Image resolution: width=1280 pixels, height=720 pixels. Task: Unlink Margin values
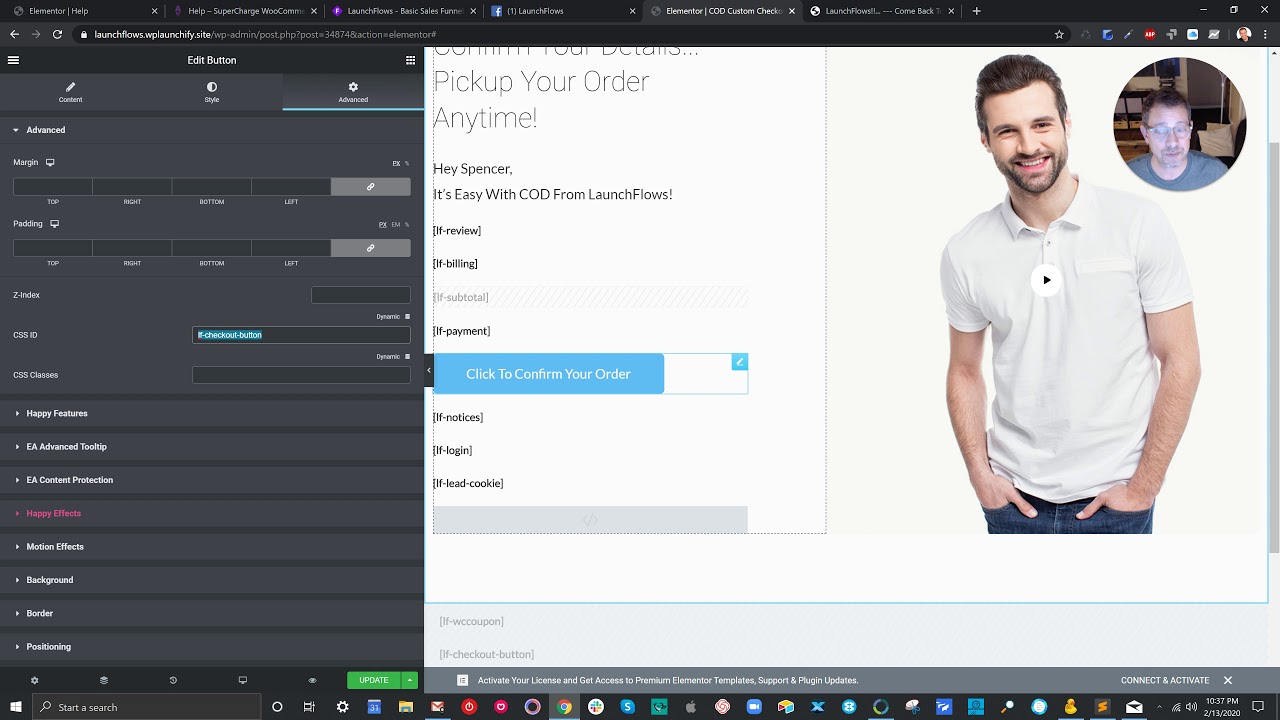(370, 187)
